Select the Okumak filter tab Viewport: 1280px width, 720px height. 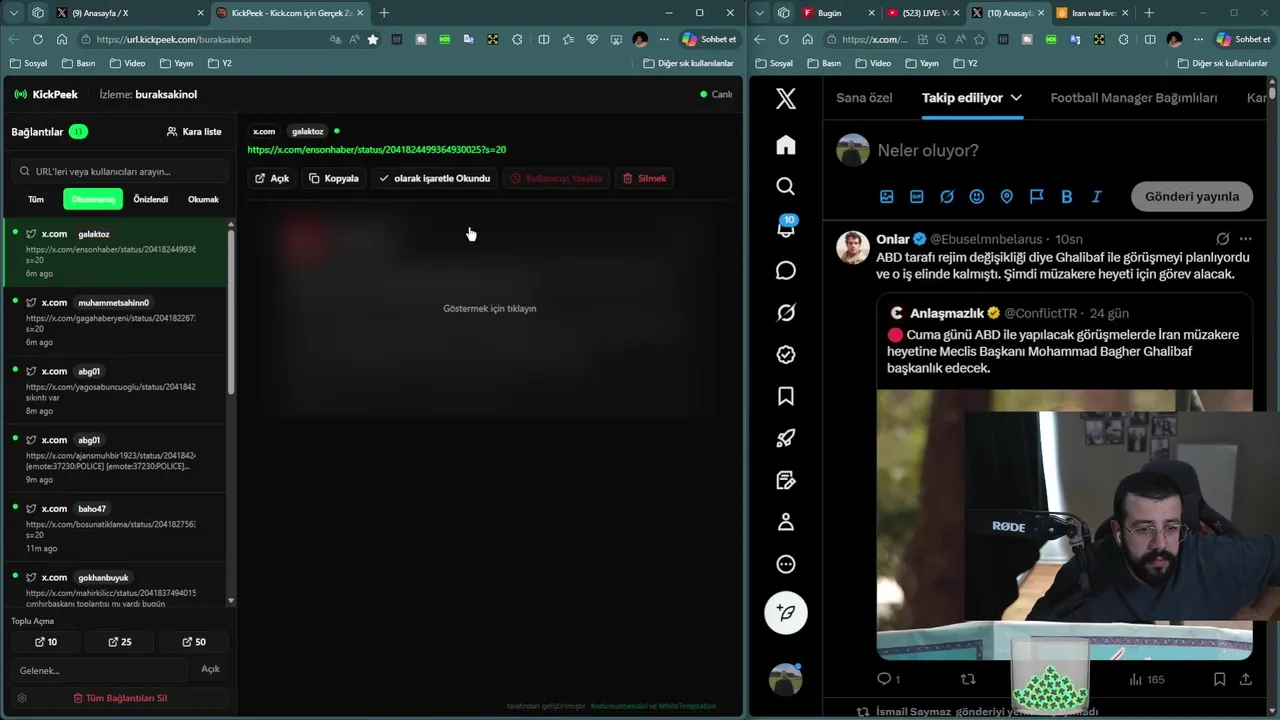pos(203,199)
